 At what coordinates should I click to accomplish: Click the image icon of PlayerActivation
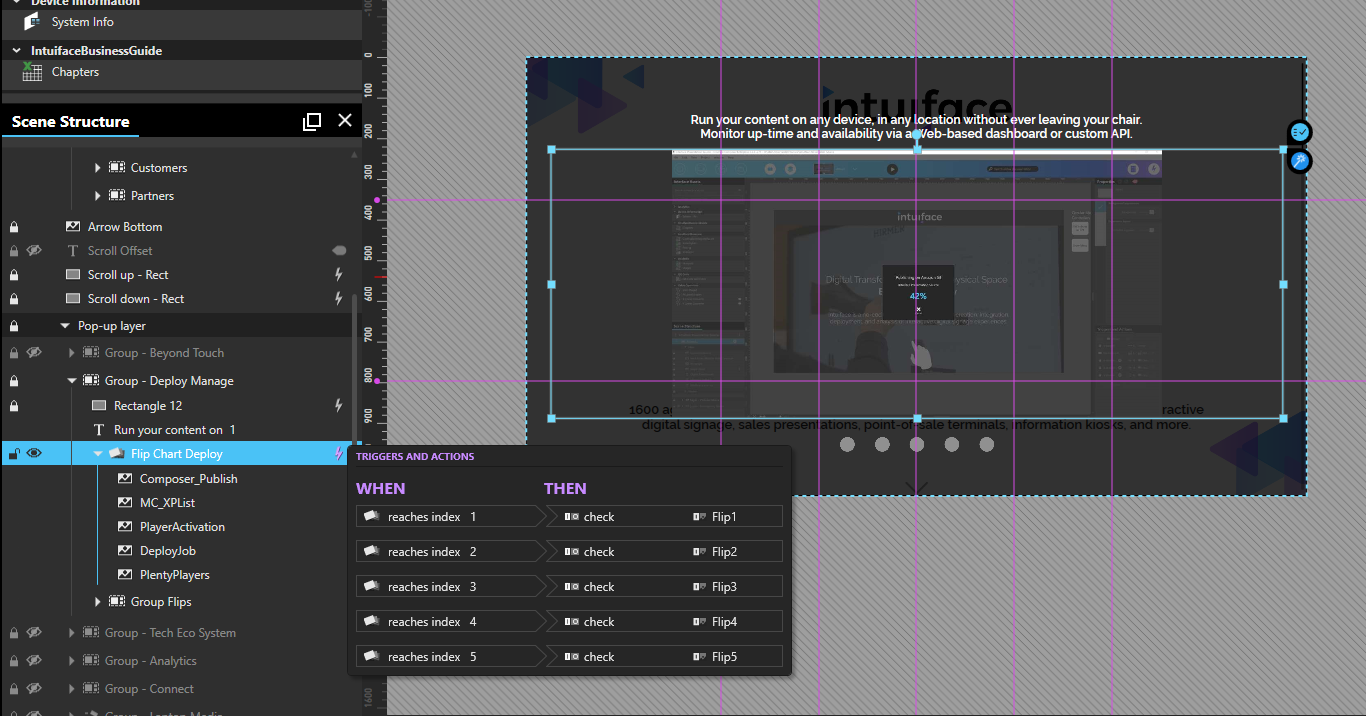125,526
